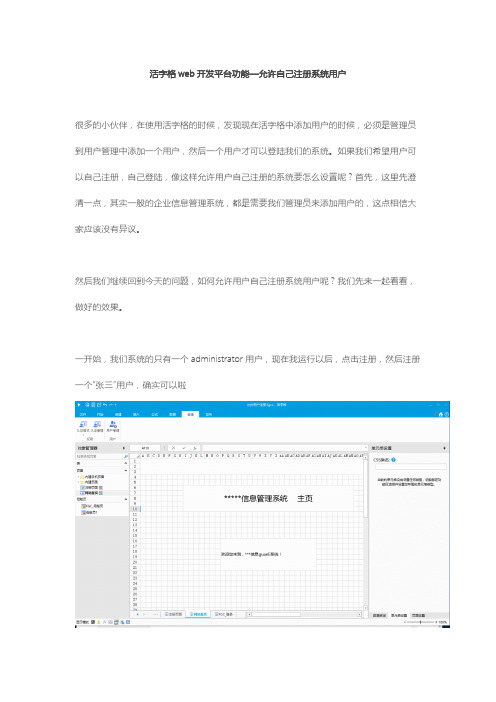
Task: Click the fx insert function icon
Action: coord(195,448)
